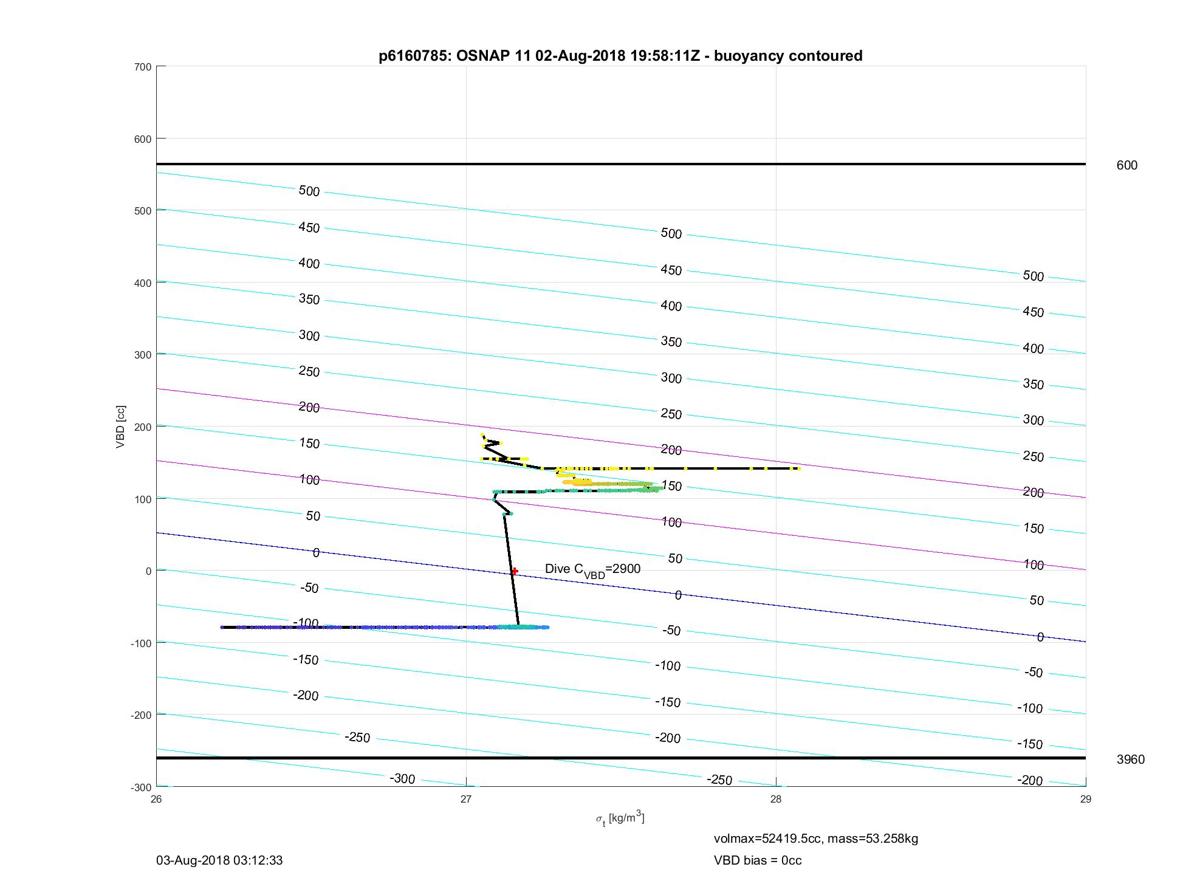The width and height of the screenshot is (1200, 885).
Task: Click the dashed blue zero-buoyancy contour line
Action: coord(621,587)
